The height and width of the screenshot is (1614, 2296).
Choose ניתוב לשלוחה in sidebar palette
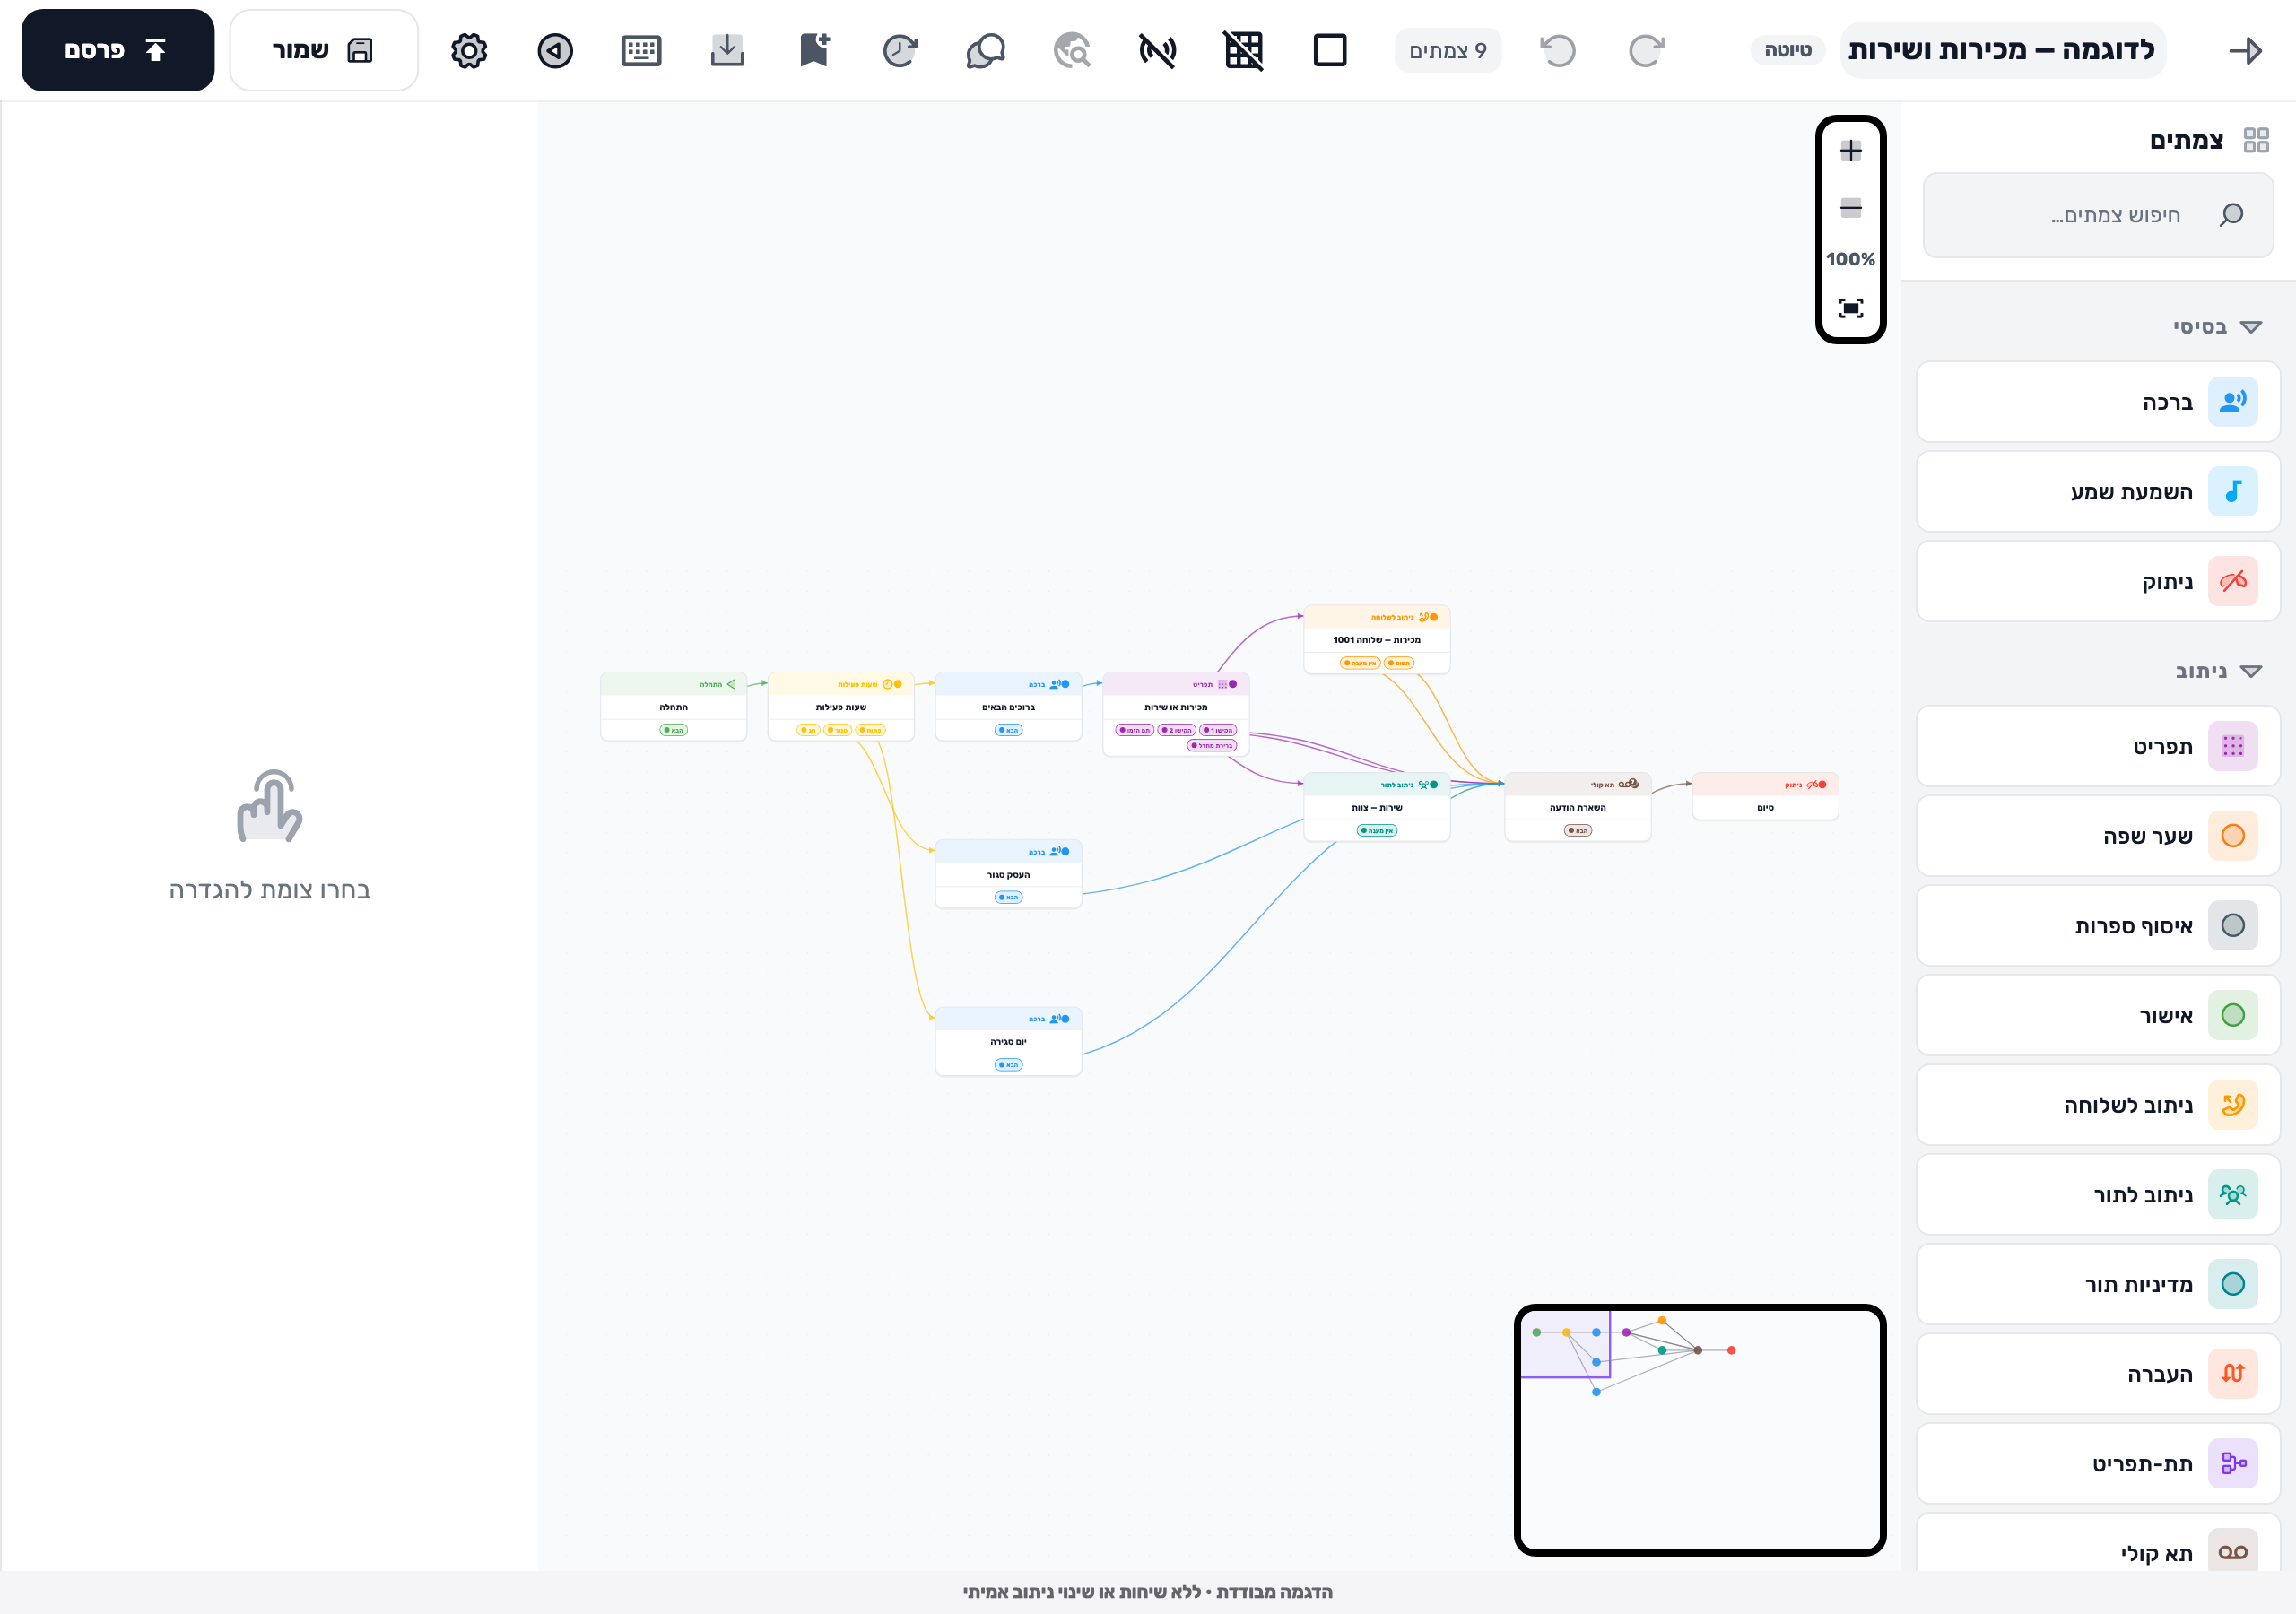pyautogui.click(x=2098, y=1105)
